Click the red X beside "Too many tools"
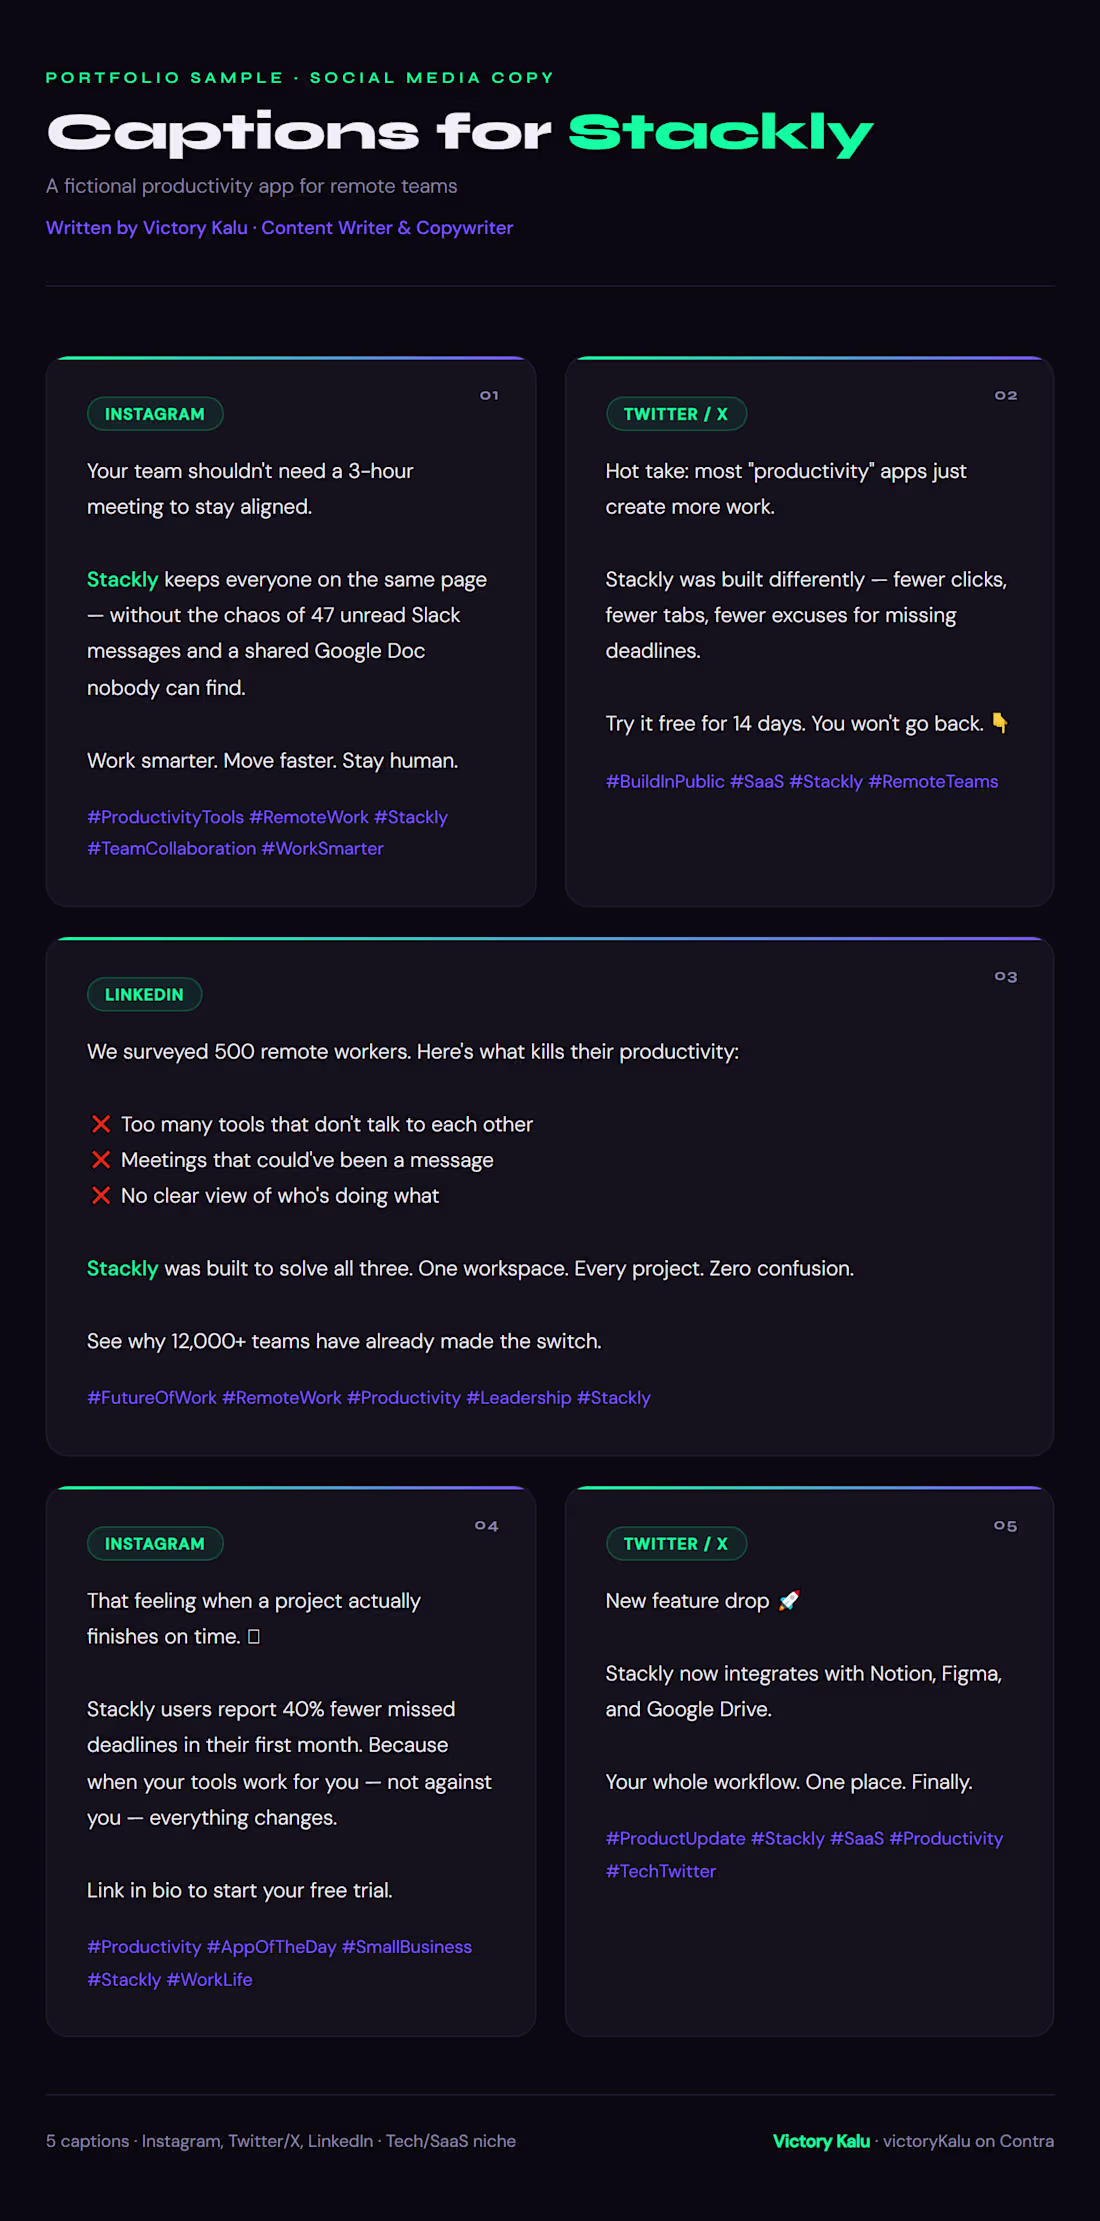Viewport: 1100px width, 2221px height. click(x=101, y=1124)
